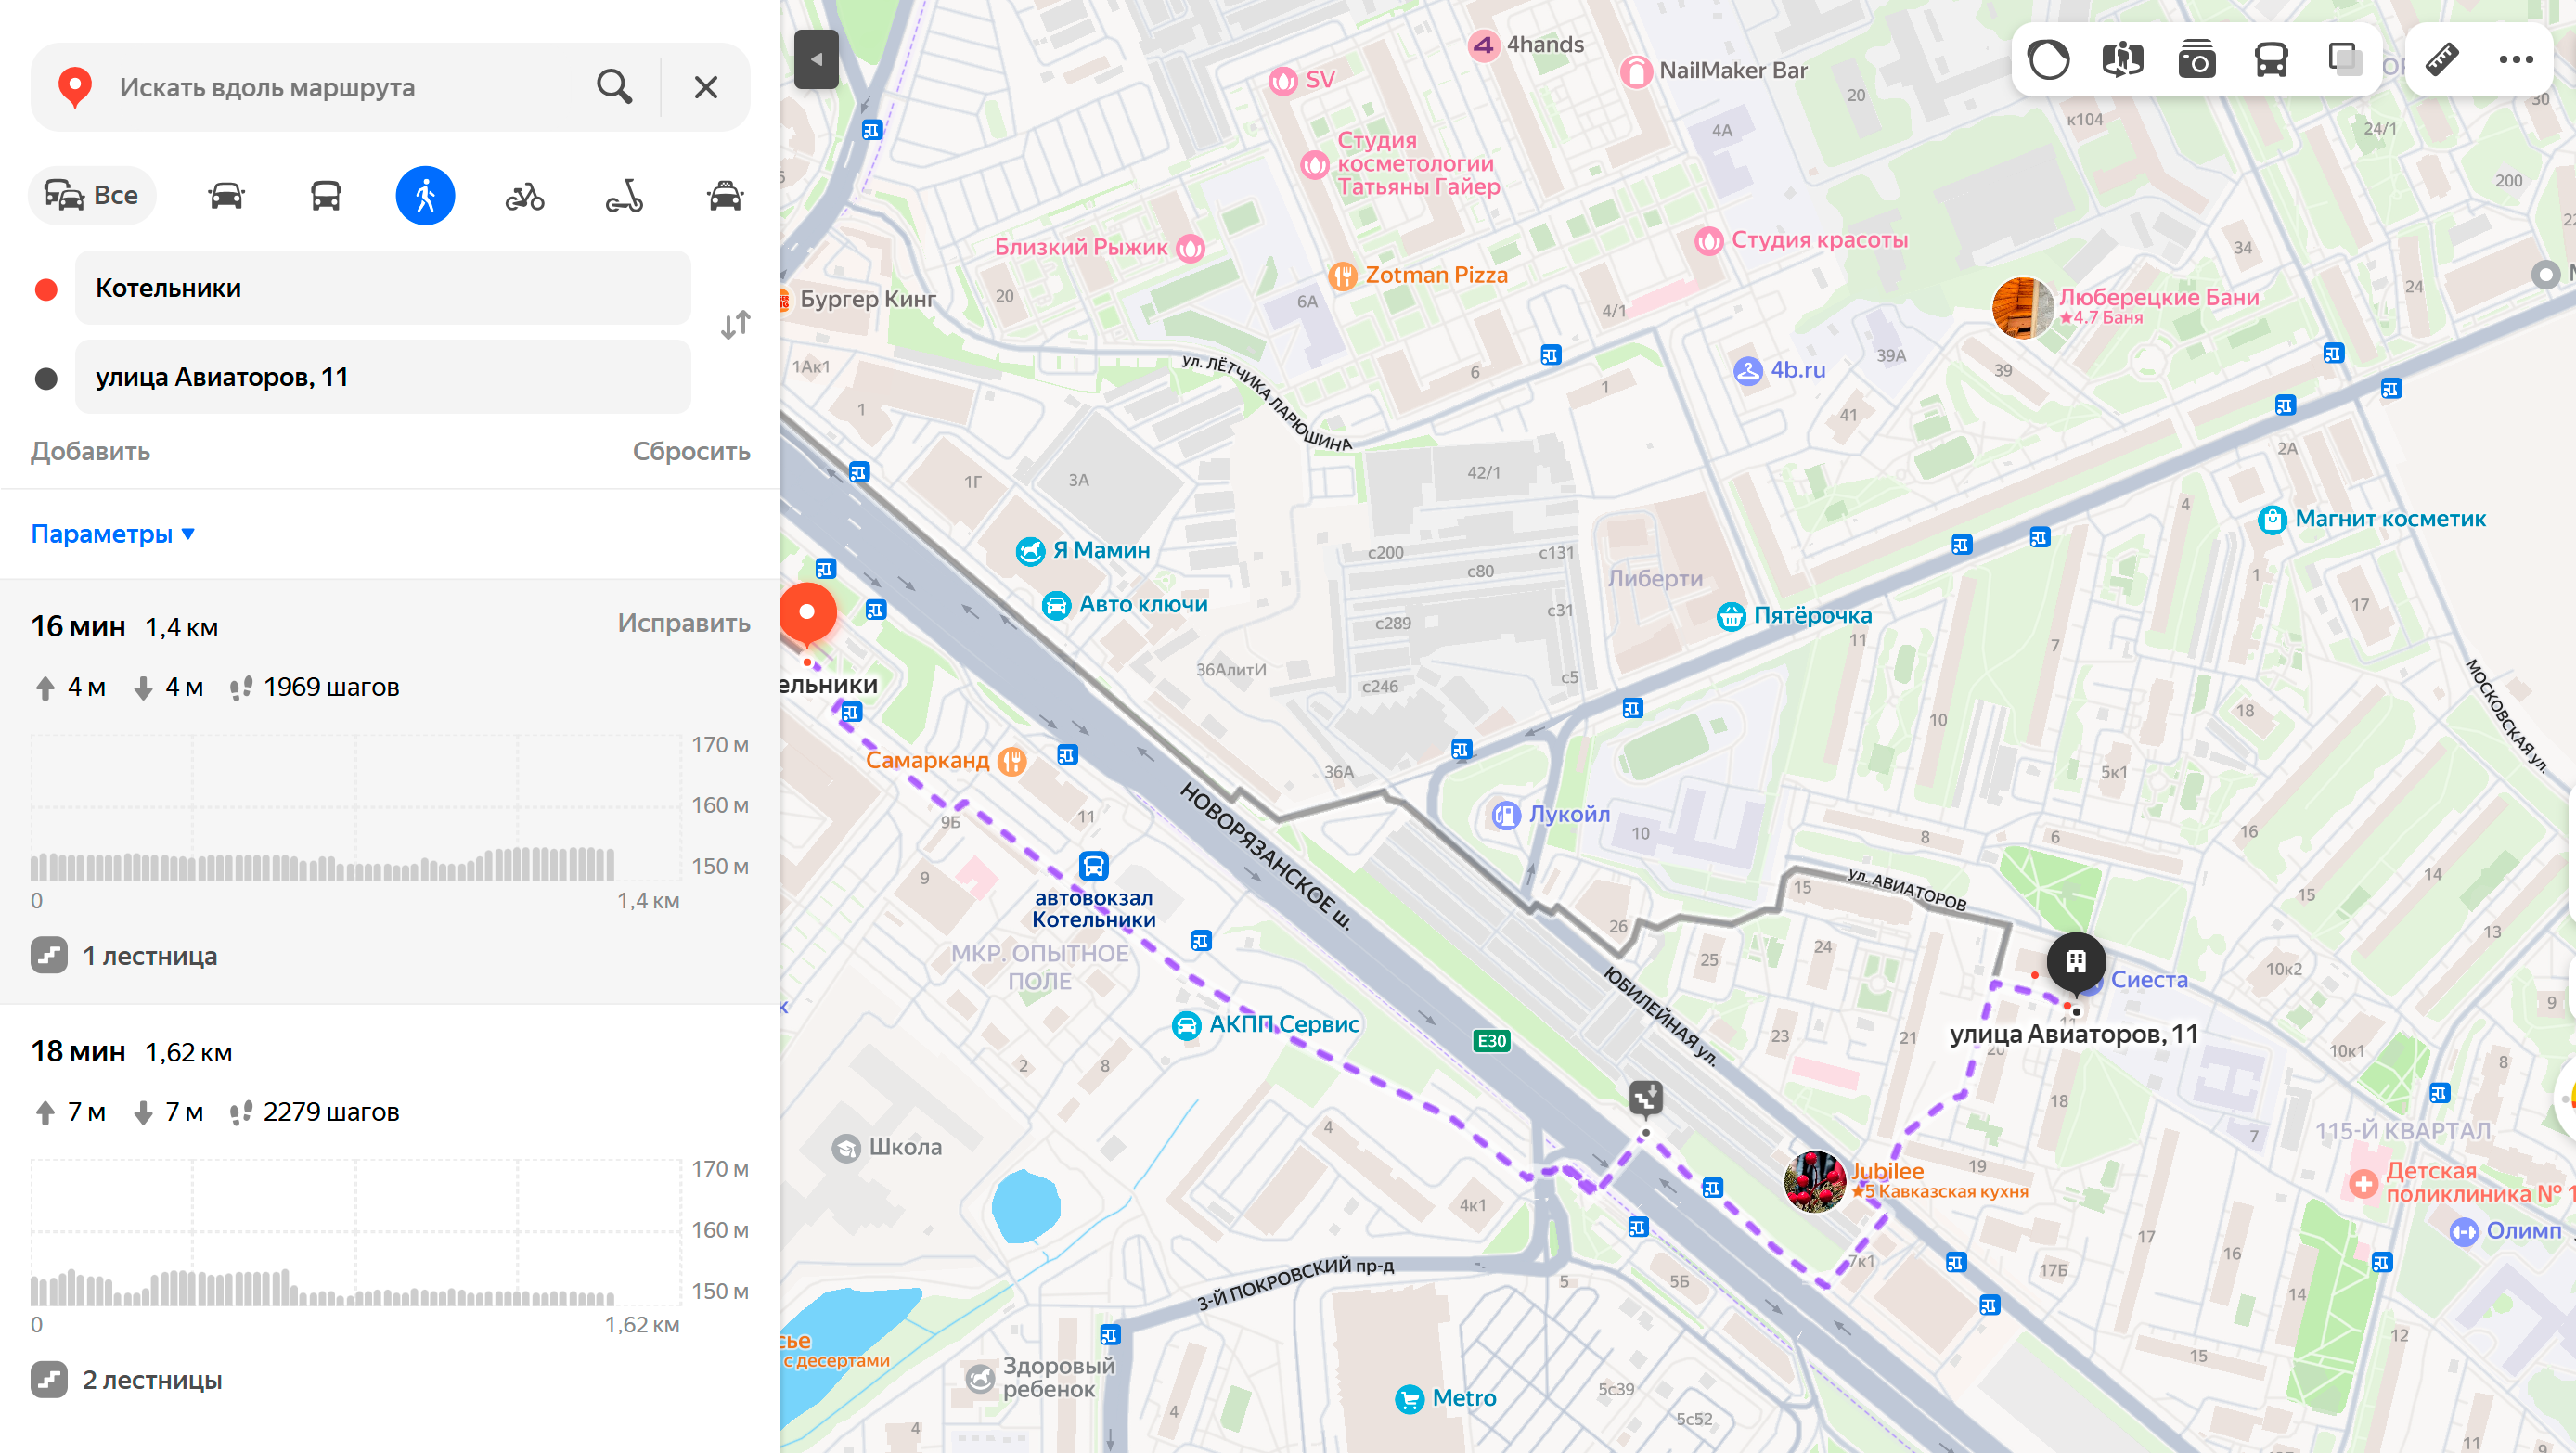Open the Jubilee restaurant photo marker
The height and width of the screenshot is (1453, 2576).
tap(1815, 1181)
